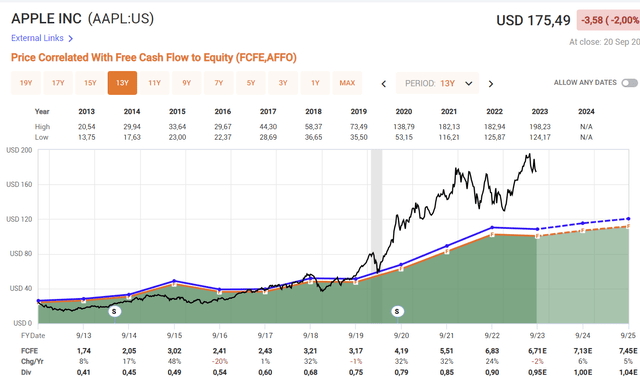Go to next period with right arrow
640x380 pixels.
coord(491,84)
